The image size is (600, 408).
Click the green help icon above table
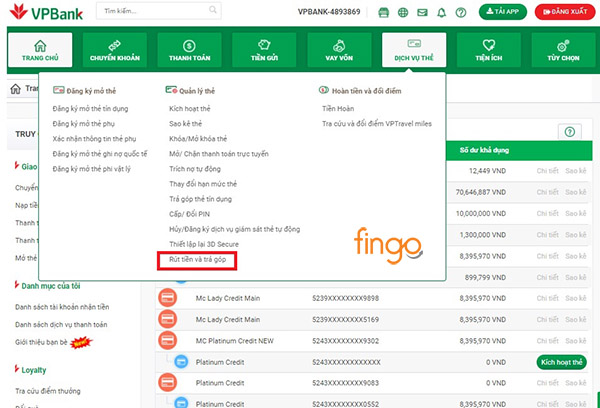(570, 132)
